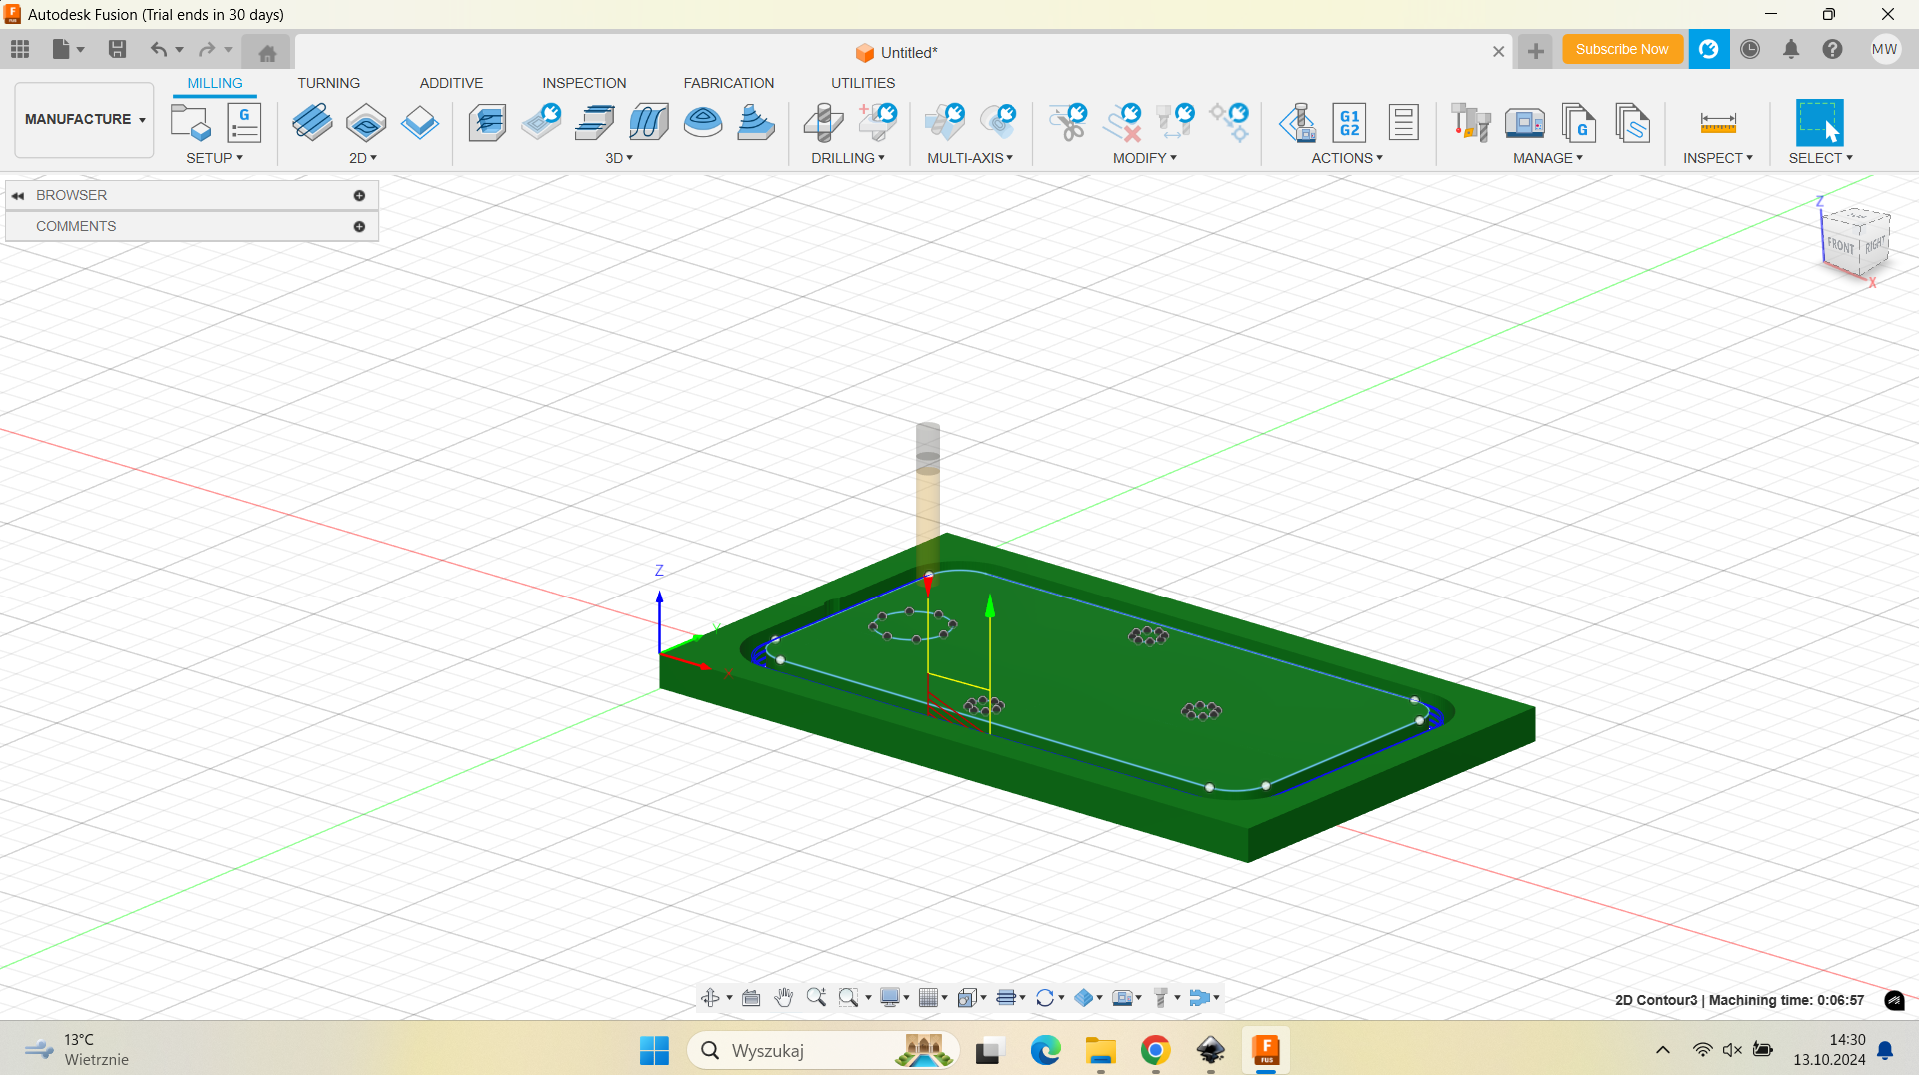
Task: Expand the INSPECT panel menu
Action: (1718, 158)
